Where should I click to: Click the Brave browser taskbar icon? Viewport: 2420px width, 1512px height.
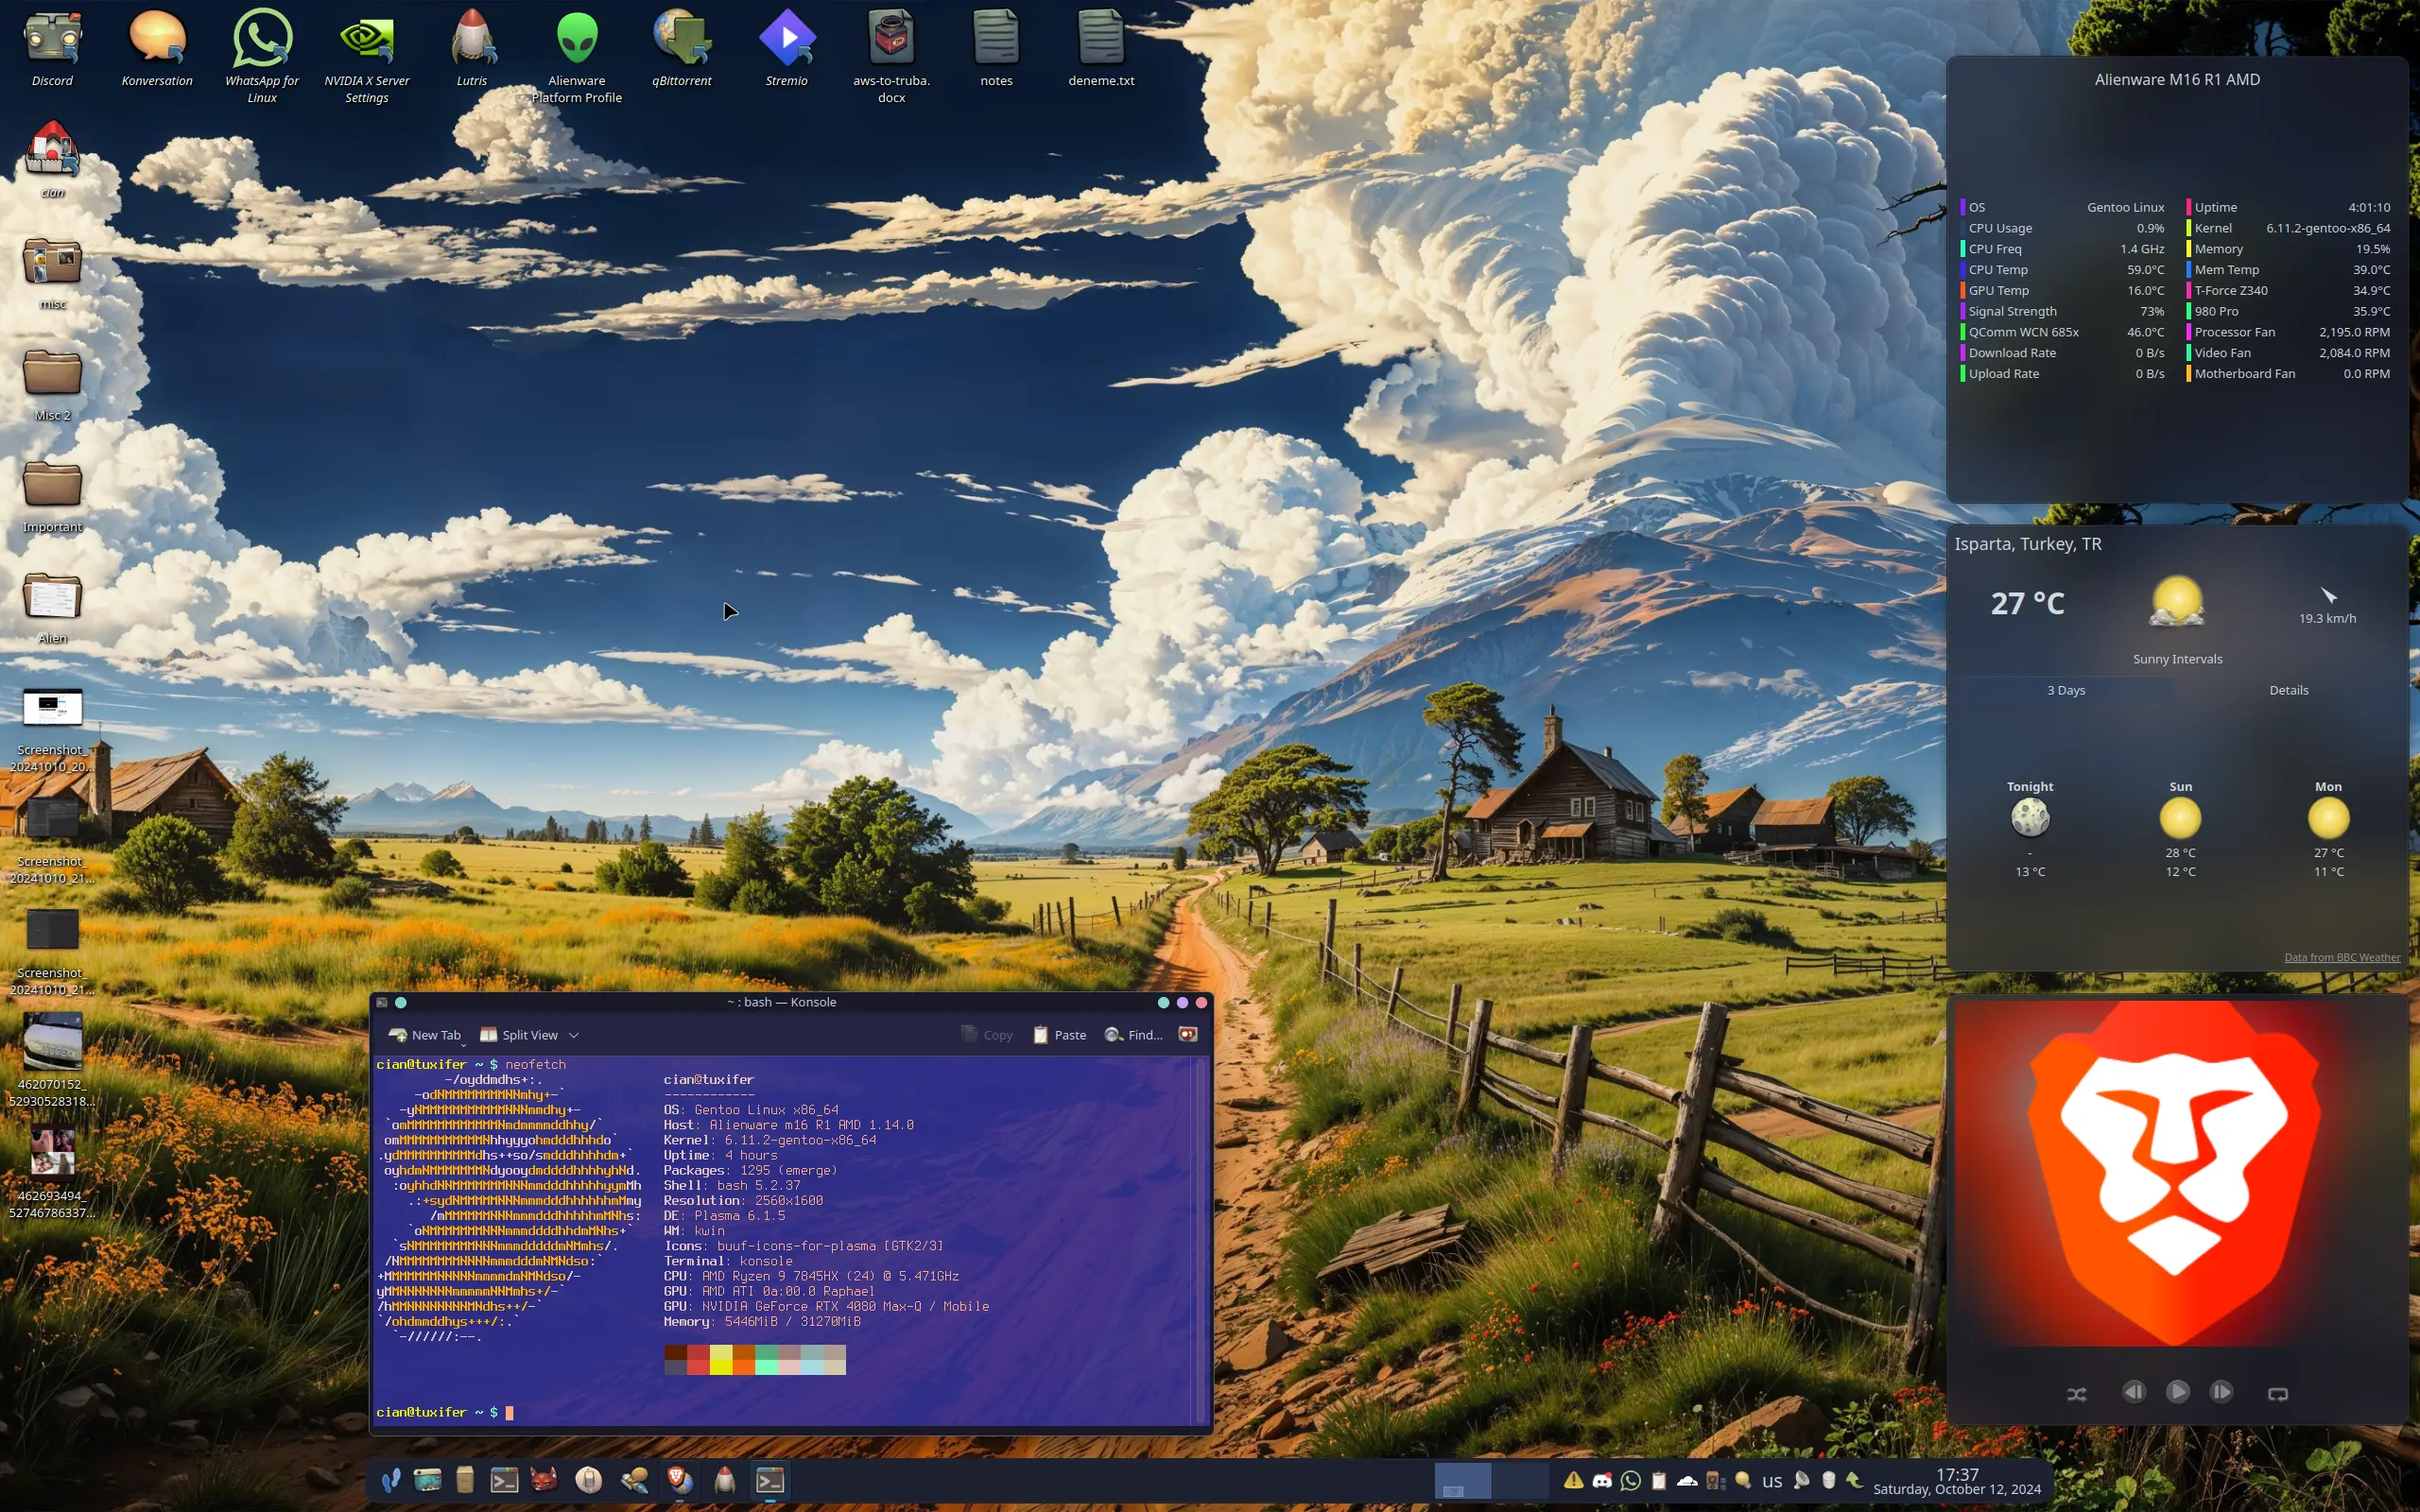pos(679,1480)
